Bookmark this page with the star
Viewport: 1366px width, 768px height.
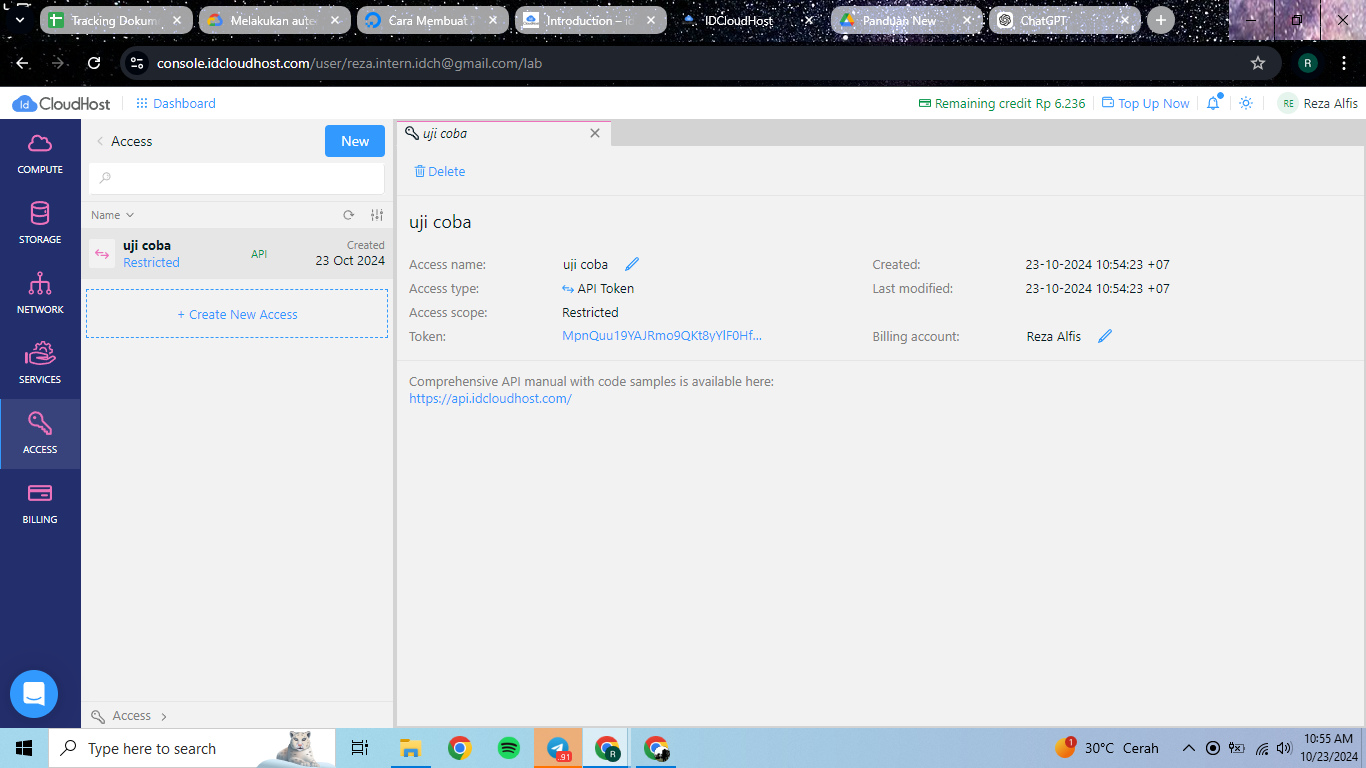1258,63
